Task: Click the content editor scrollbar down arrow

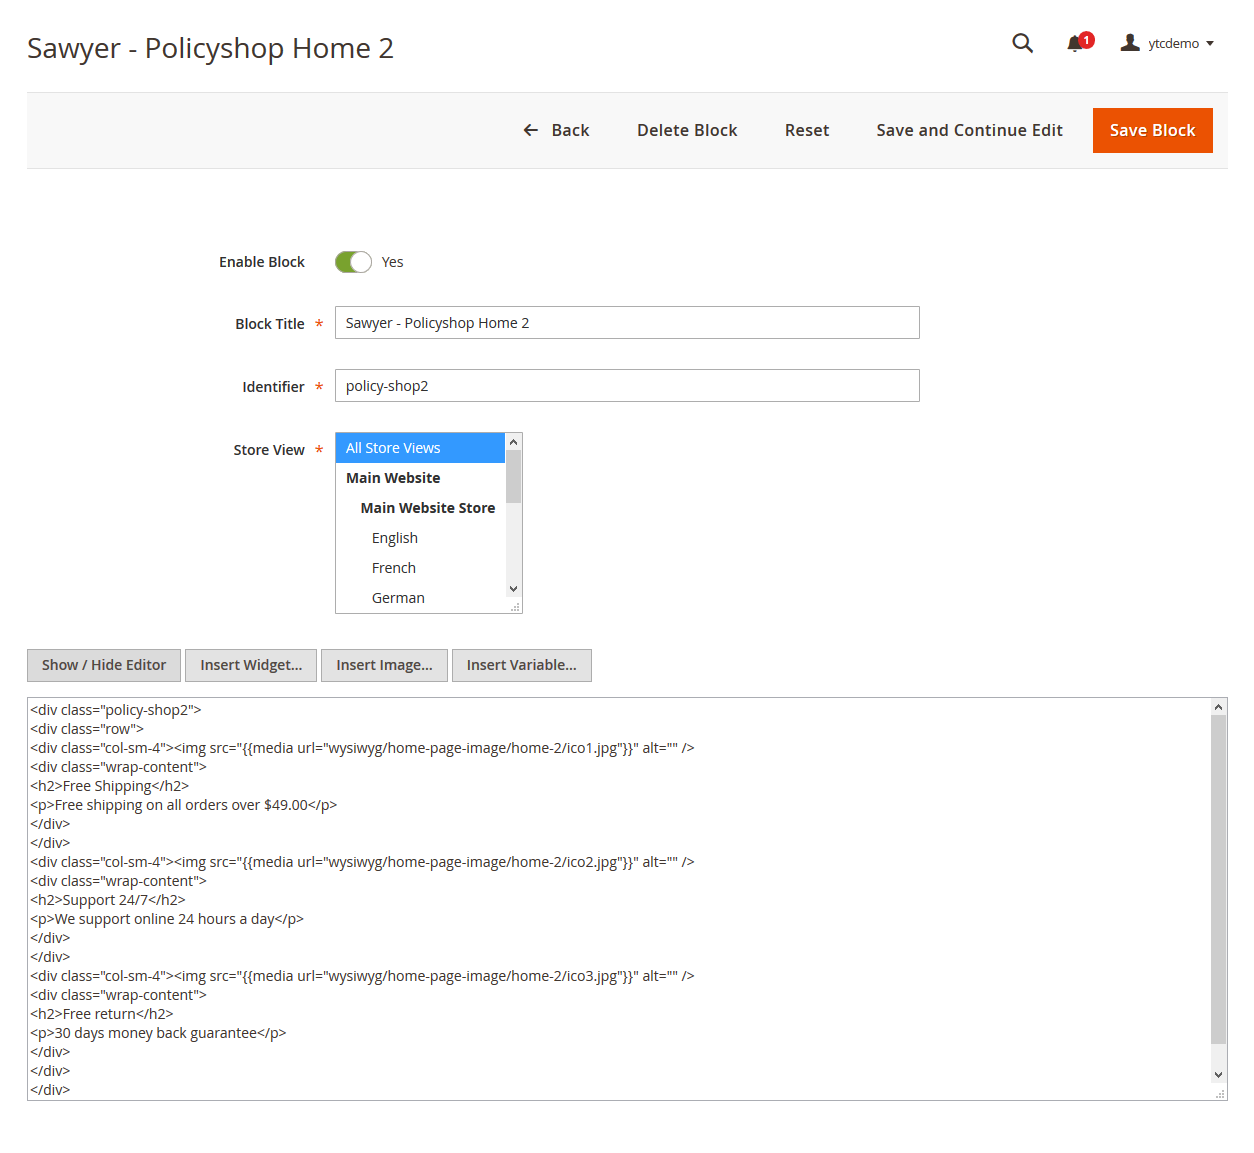Action: coord(1218,1075)
